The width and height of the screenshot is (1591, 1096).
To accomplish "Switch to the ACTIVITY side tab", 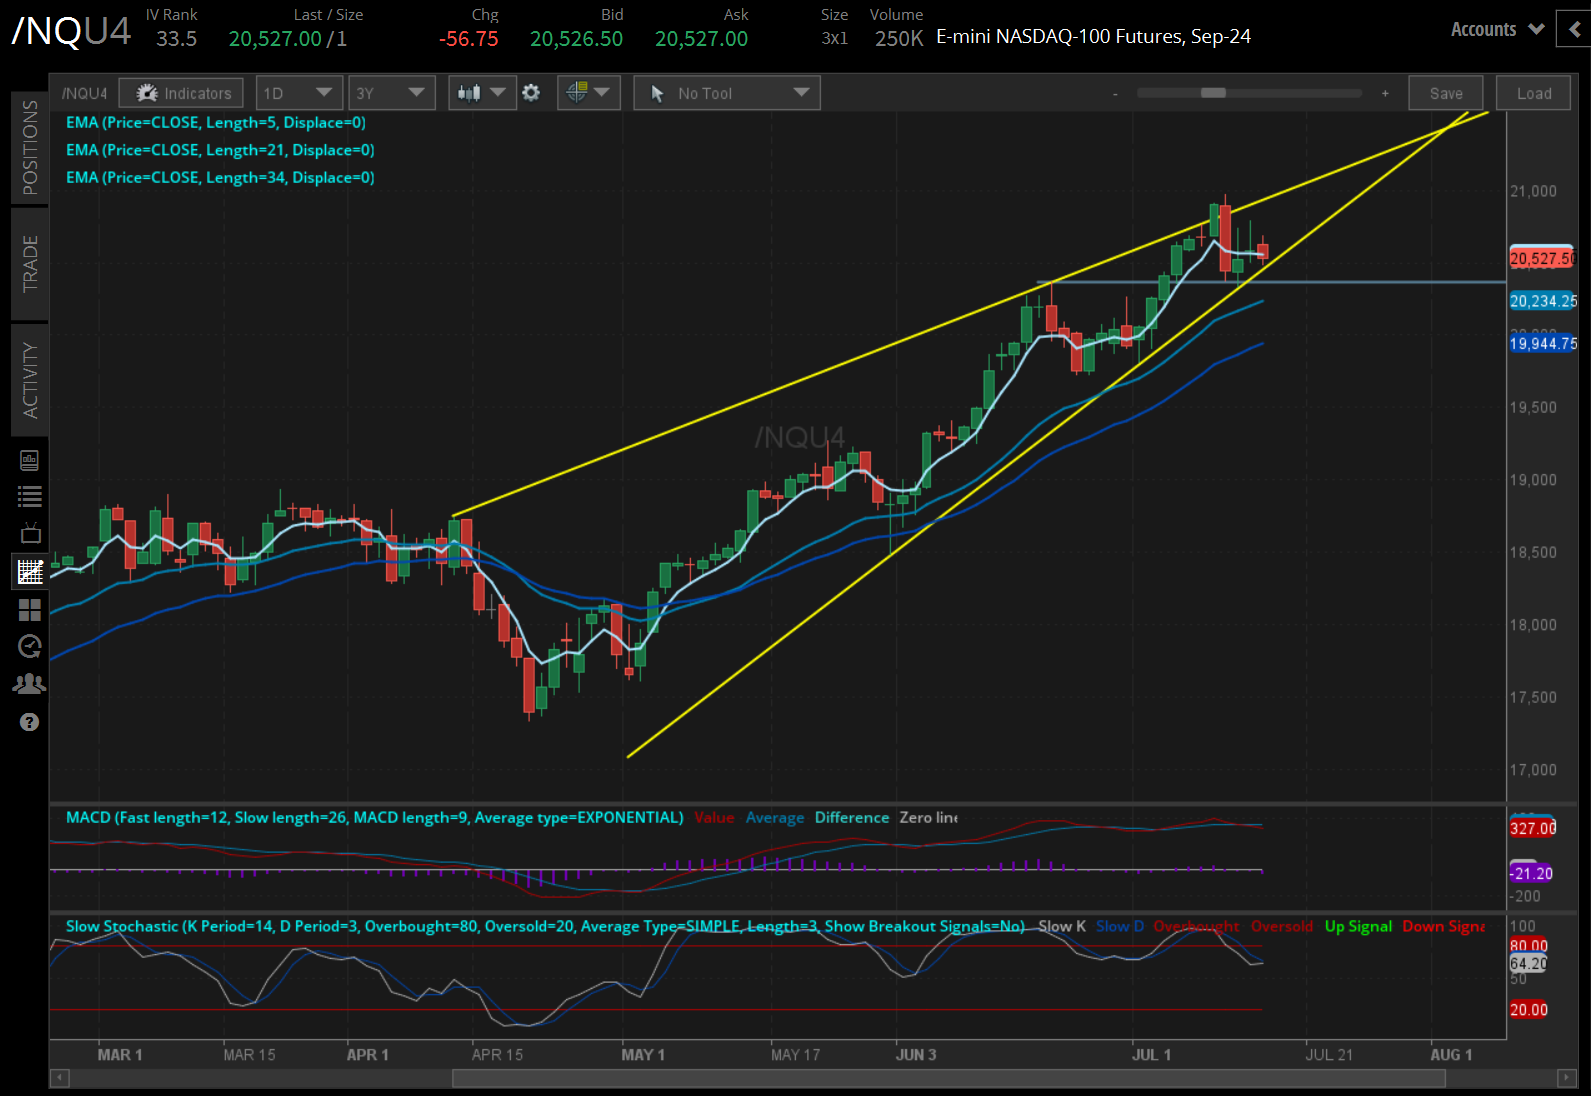I will tap(30, 380).
